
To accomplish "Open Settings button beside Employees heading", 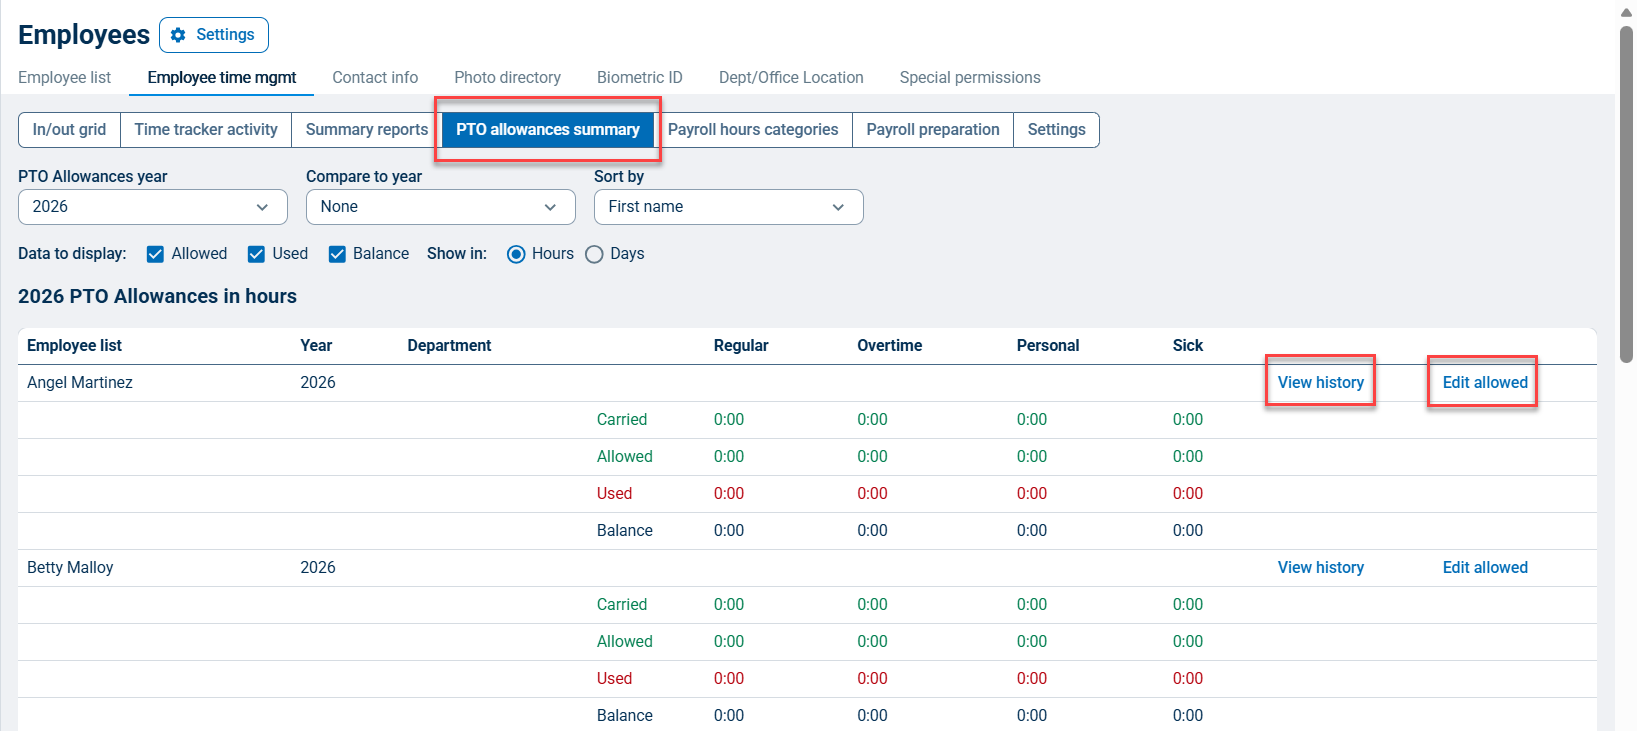I will click(x=214, y=35).
